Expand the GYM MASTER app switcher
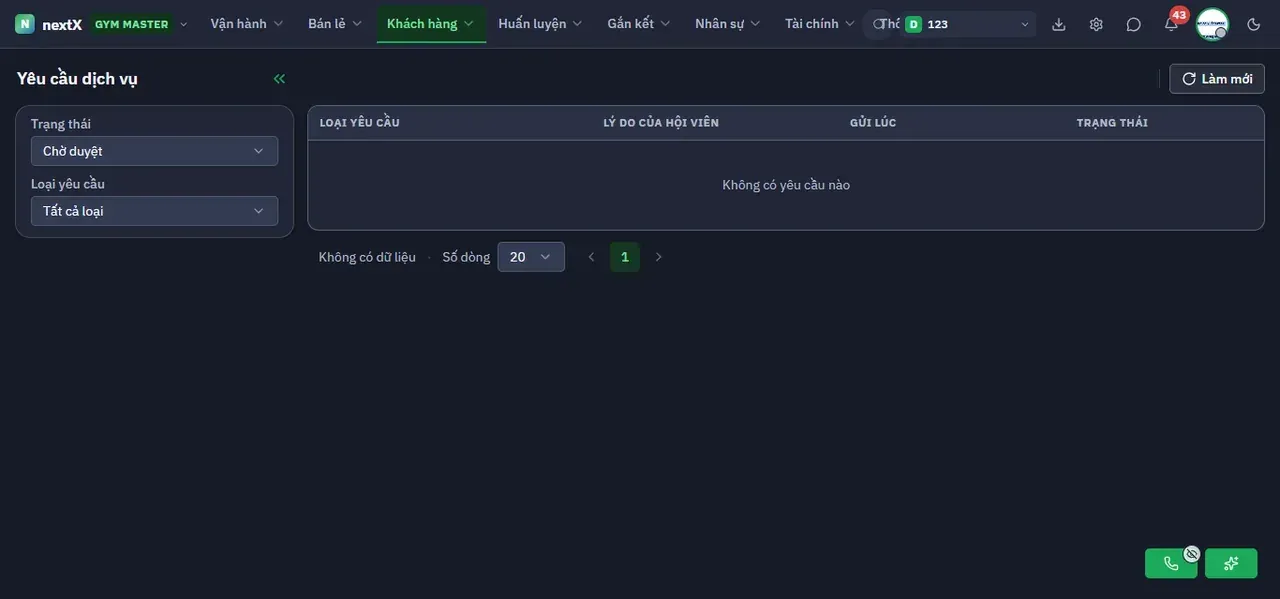The height and width of the screenshot is (599, 1280). tap(139, 24)
